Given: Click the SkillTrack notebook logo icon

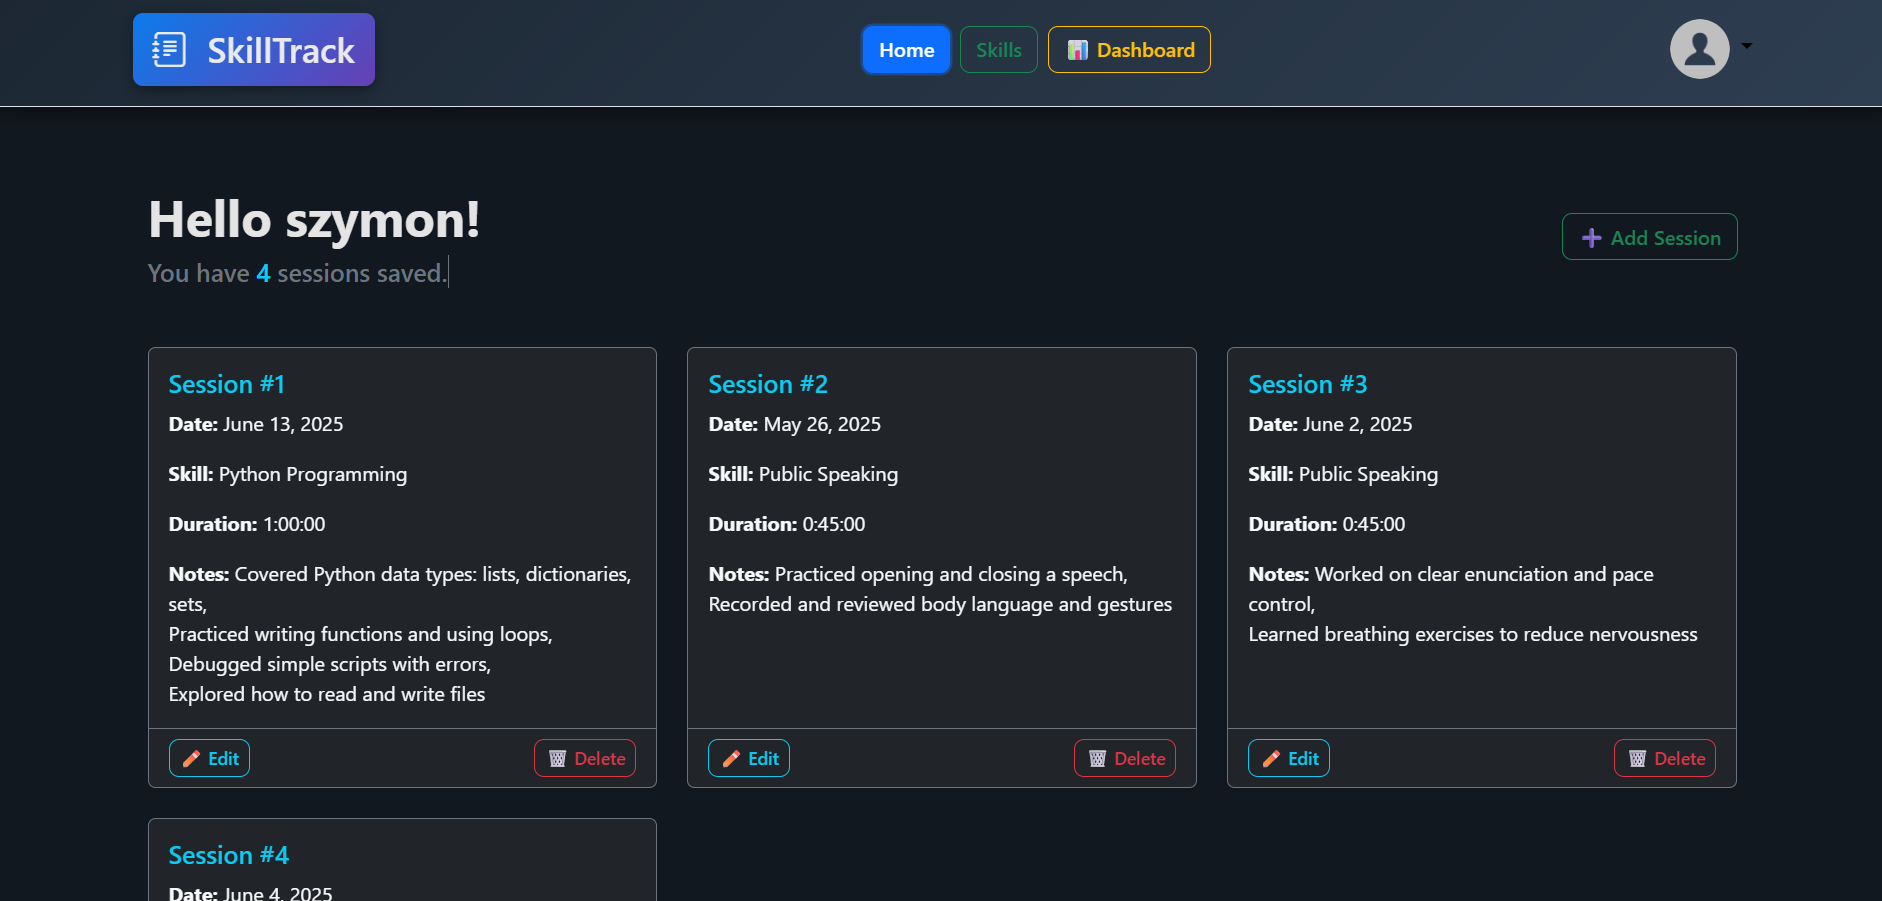Looking at the screenshot, I should pyautogui.click(x=170, y=47).
